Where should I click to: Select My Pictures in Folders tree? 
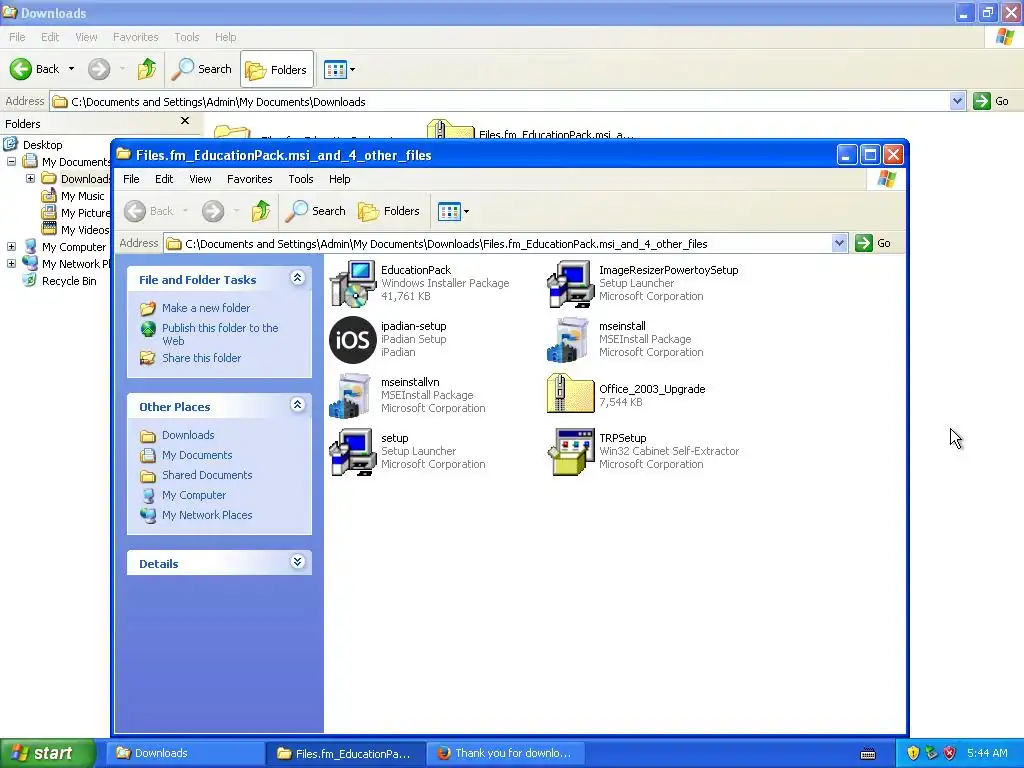pyautogui.click(x=86, y=213)
